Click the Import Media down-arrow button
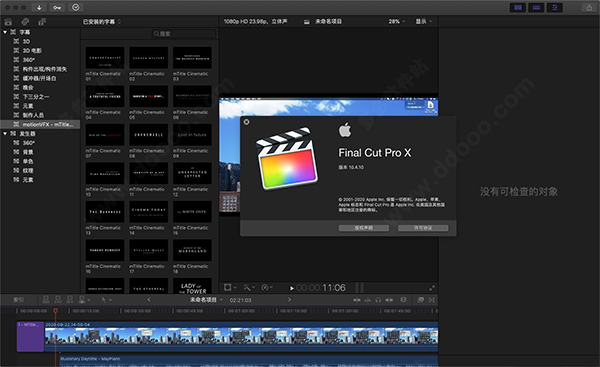The image size is (600, 367). (39, 7)
